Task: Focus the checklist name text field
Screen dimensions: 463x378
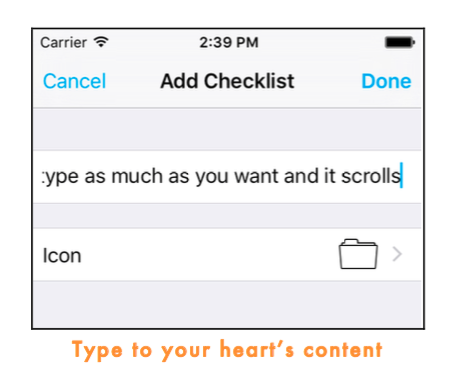Action: coord(227,177)
